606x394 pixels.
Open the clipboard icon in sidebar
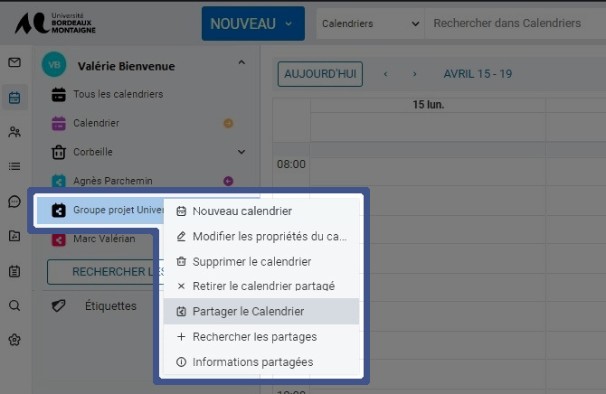[15, 271]
